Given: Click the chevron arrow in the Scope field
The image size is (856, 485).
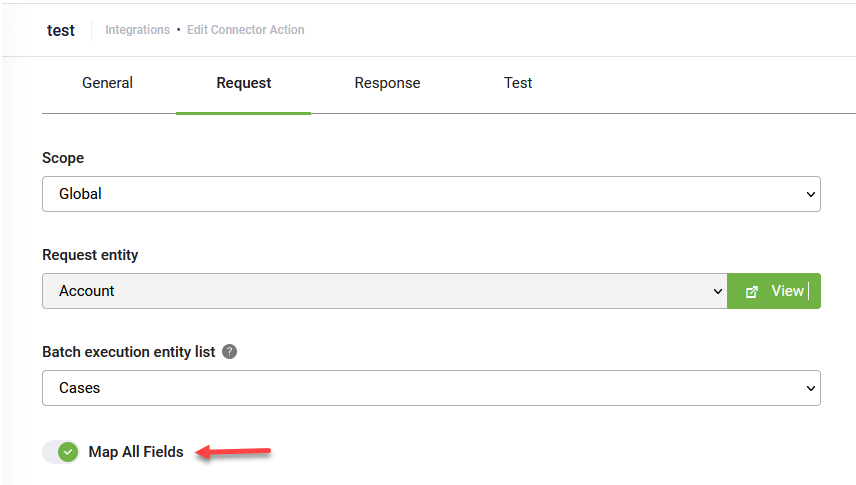Looking at the screenshot, I should 810,194.
